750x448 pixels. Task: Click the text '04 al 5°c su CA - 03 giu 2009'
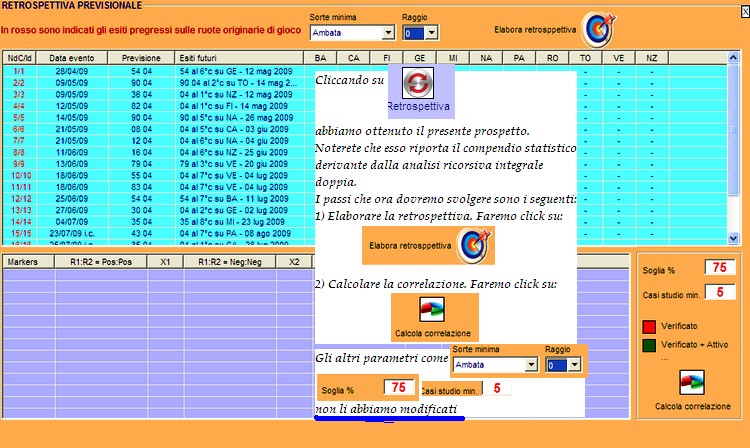pos(234,129)
